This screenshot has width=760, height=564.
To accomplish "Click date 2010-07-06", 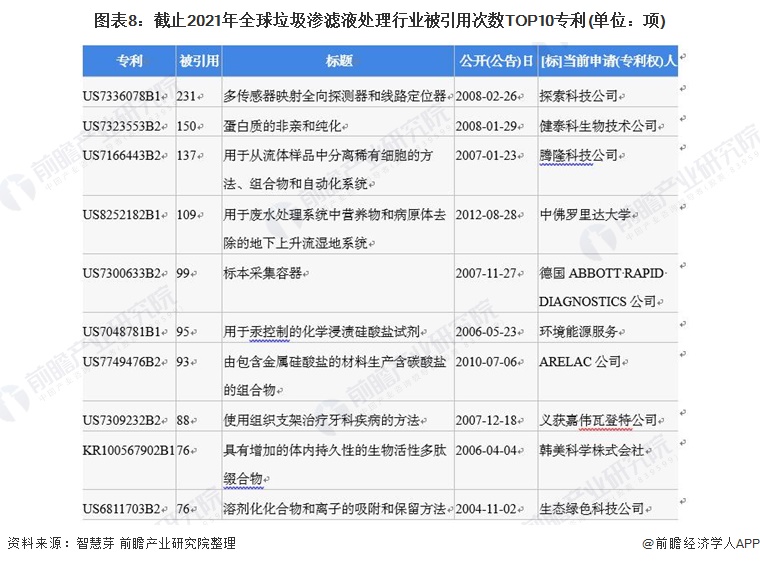I will (x=486, y=362).
